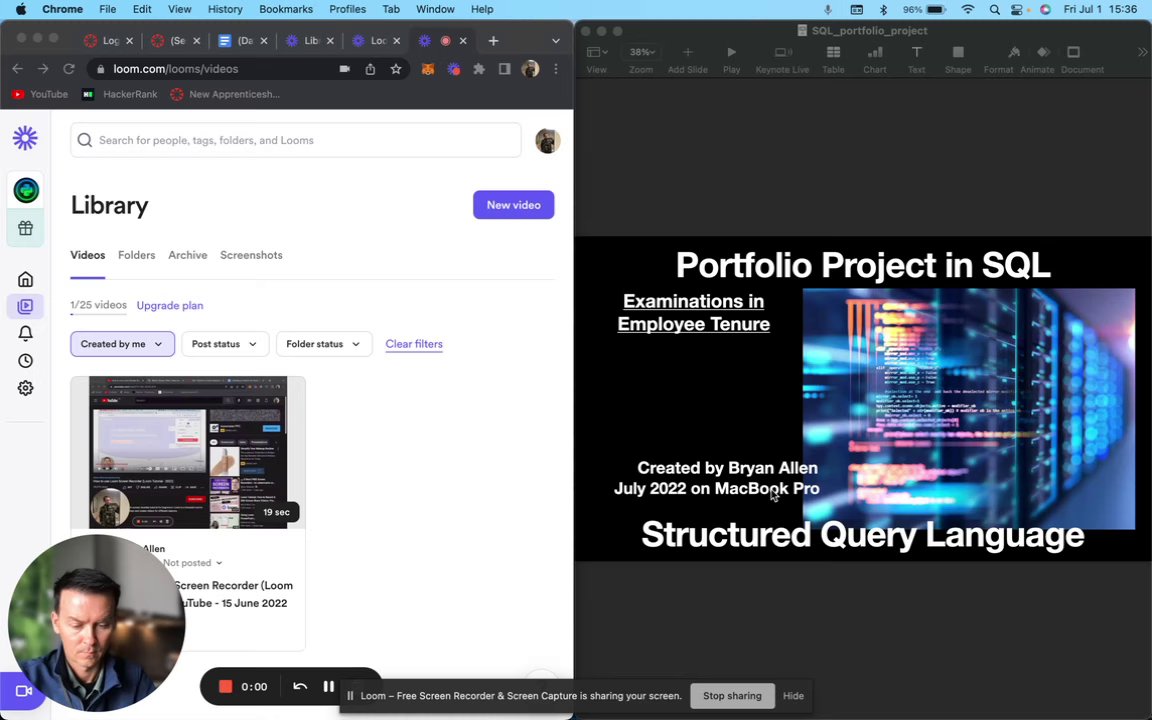The image size is (1152, 720).
Task: Open History menu in menu bar
Action: [x=225, y=9]
